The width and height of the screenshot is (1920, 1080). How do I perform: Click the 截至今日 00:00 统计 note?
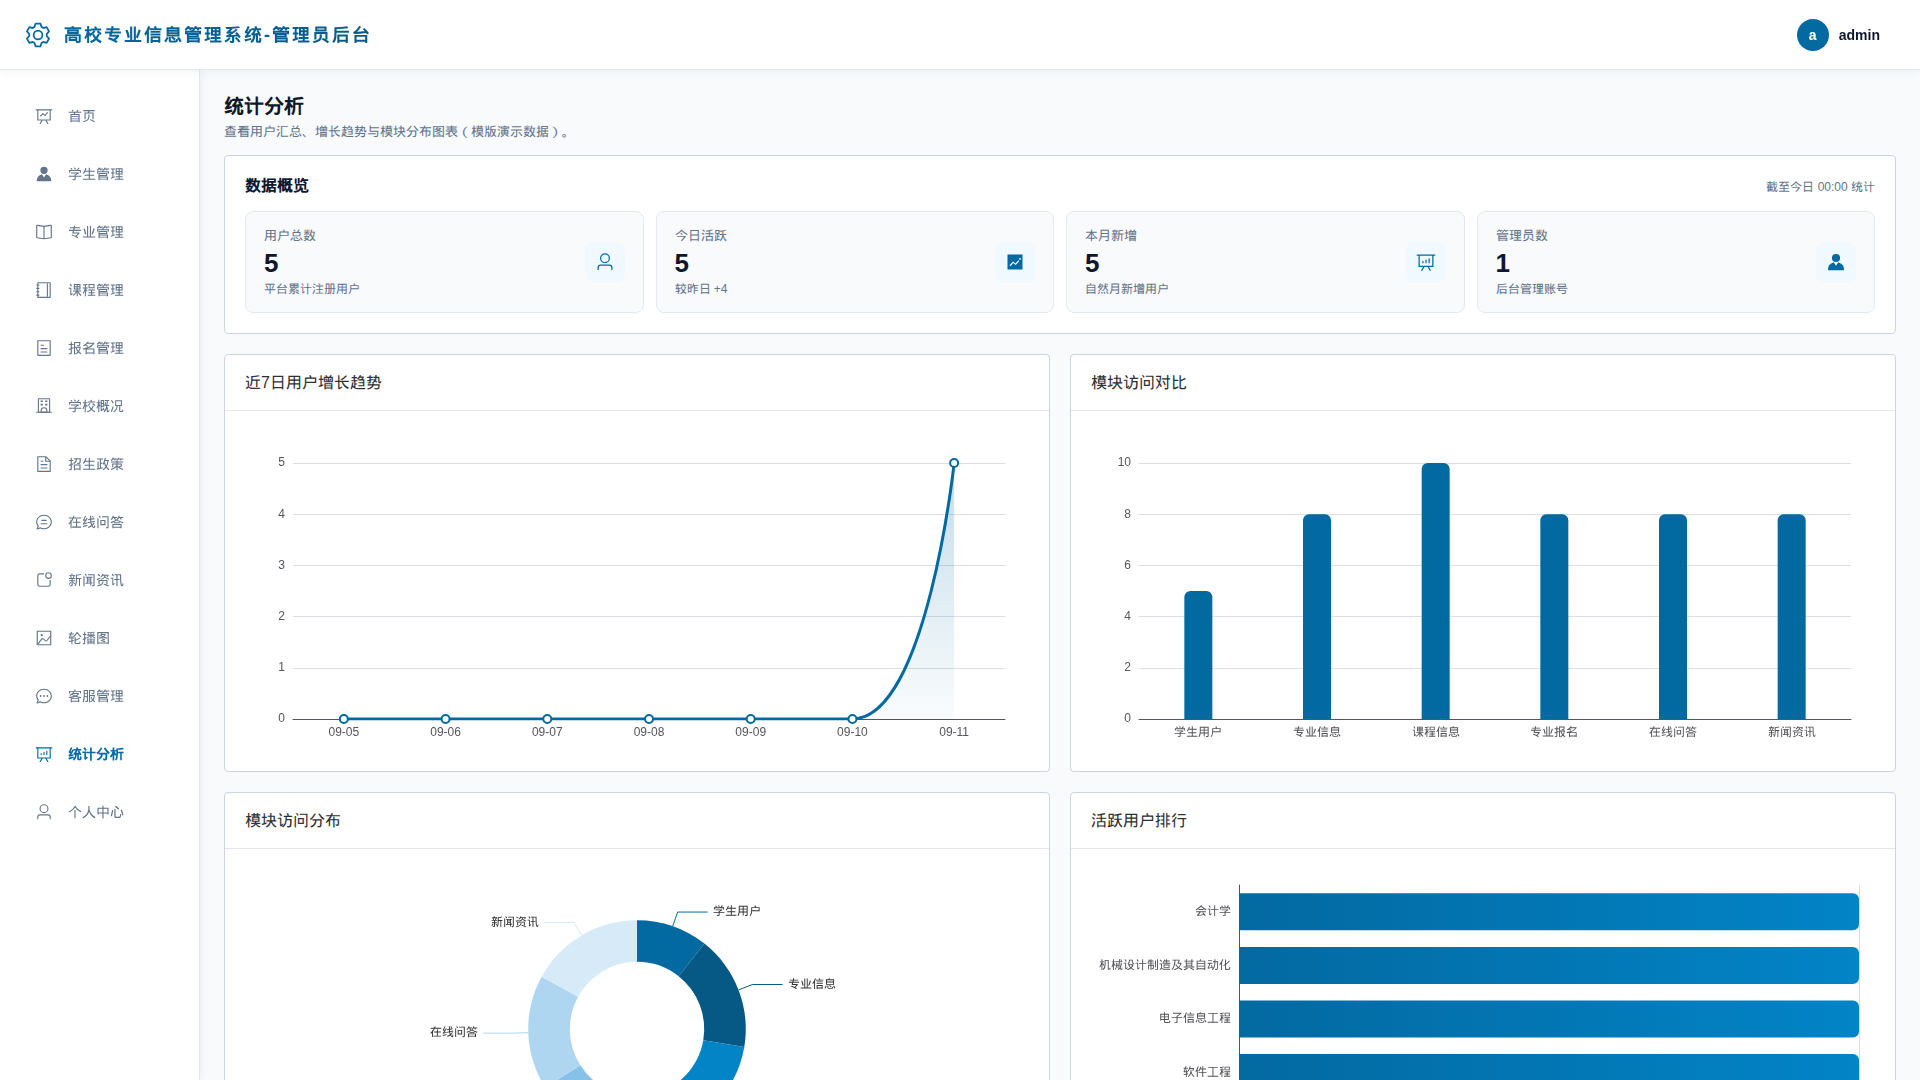tap(1820, 187)
